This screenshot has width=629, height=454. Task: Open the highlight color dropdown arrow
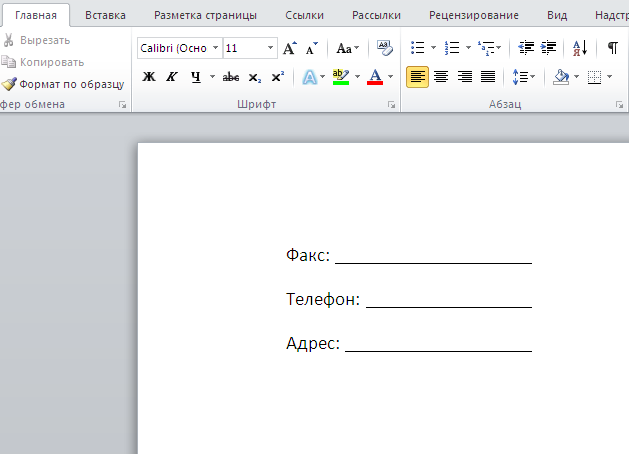[x=357, y=77]
